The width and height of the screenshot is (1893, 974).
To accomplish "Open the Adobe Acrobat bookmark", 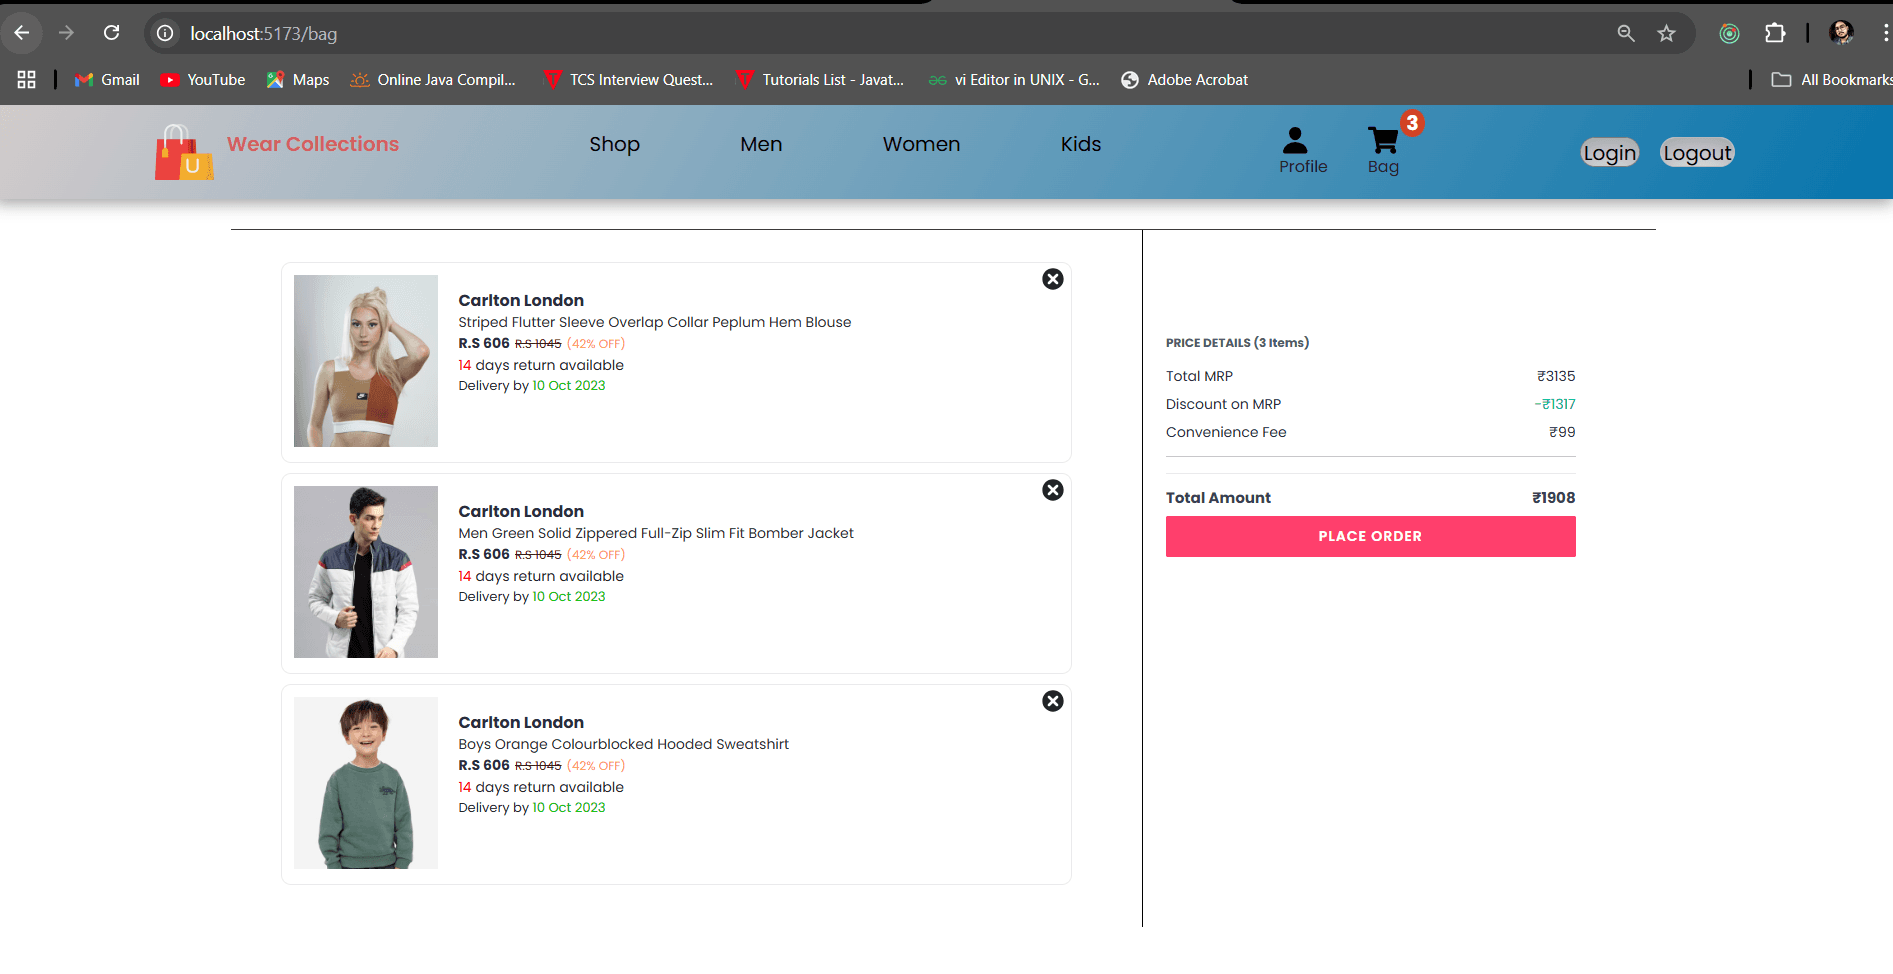I will coord(1185,80).
